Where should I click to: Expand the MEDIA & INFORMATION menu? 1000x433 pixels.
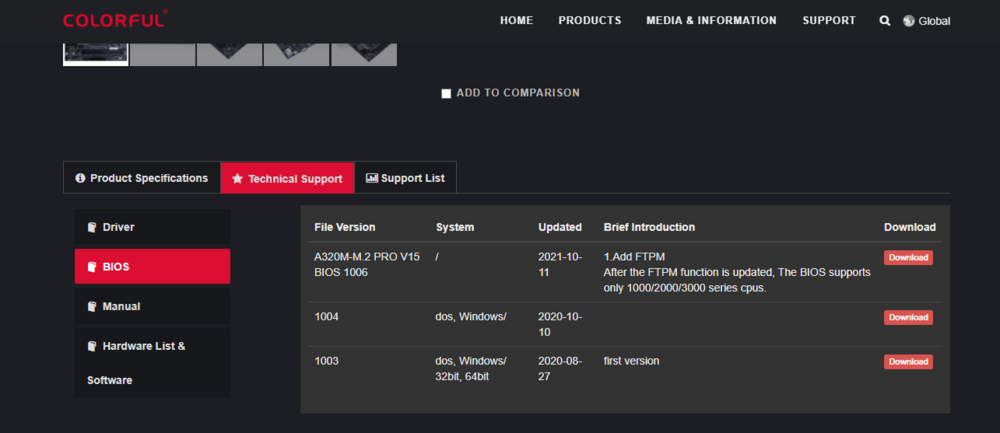pos(711,20)
